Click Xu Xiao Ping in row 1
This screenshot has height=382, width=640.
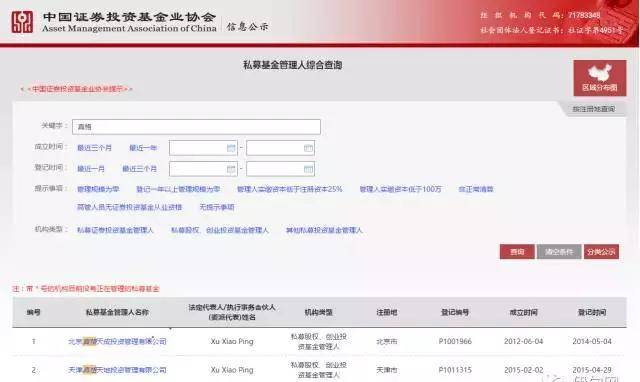[x=232, y=342]
